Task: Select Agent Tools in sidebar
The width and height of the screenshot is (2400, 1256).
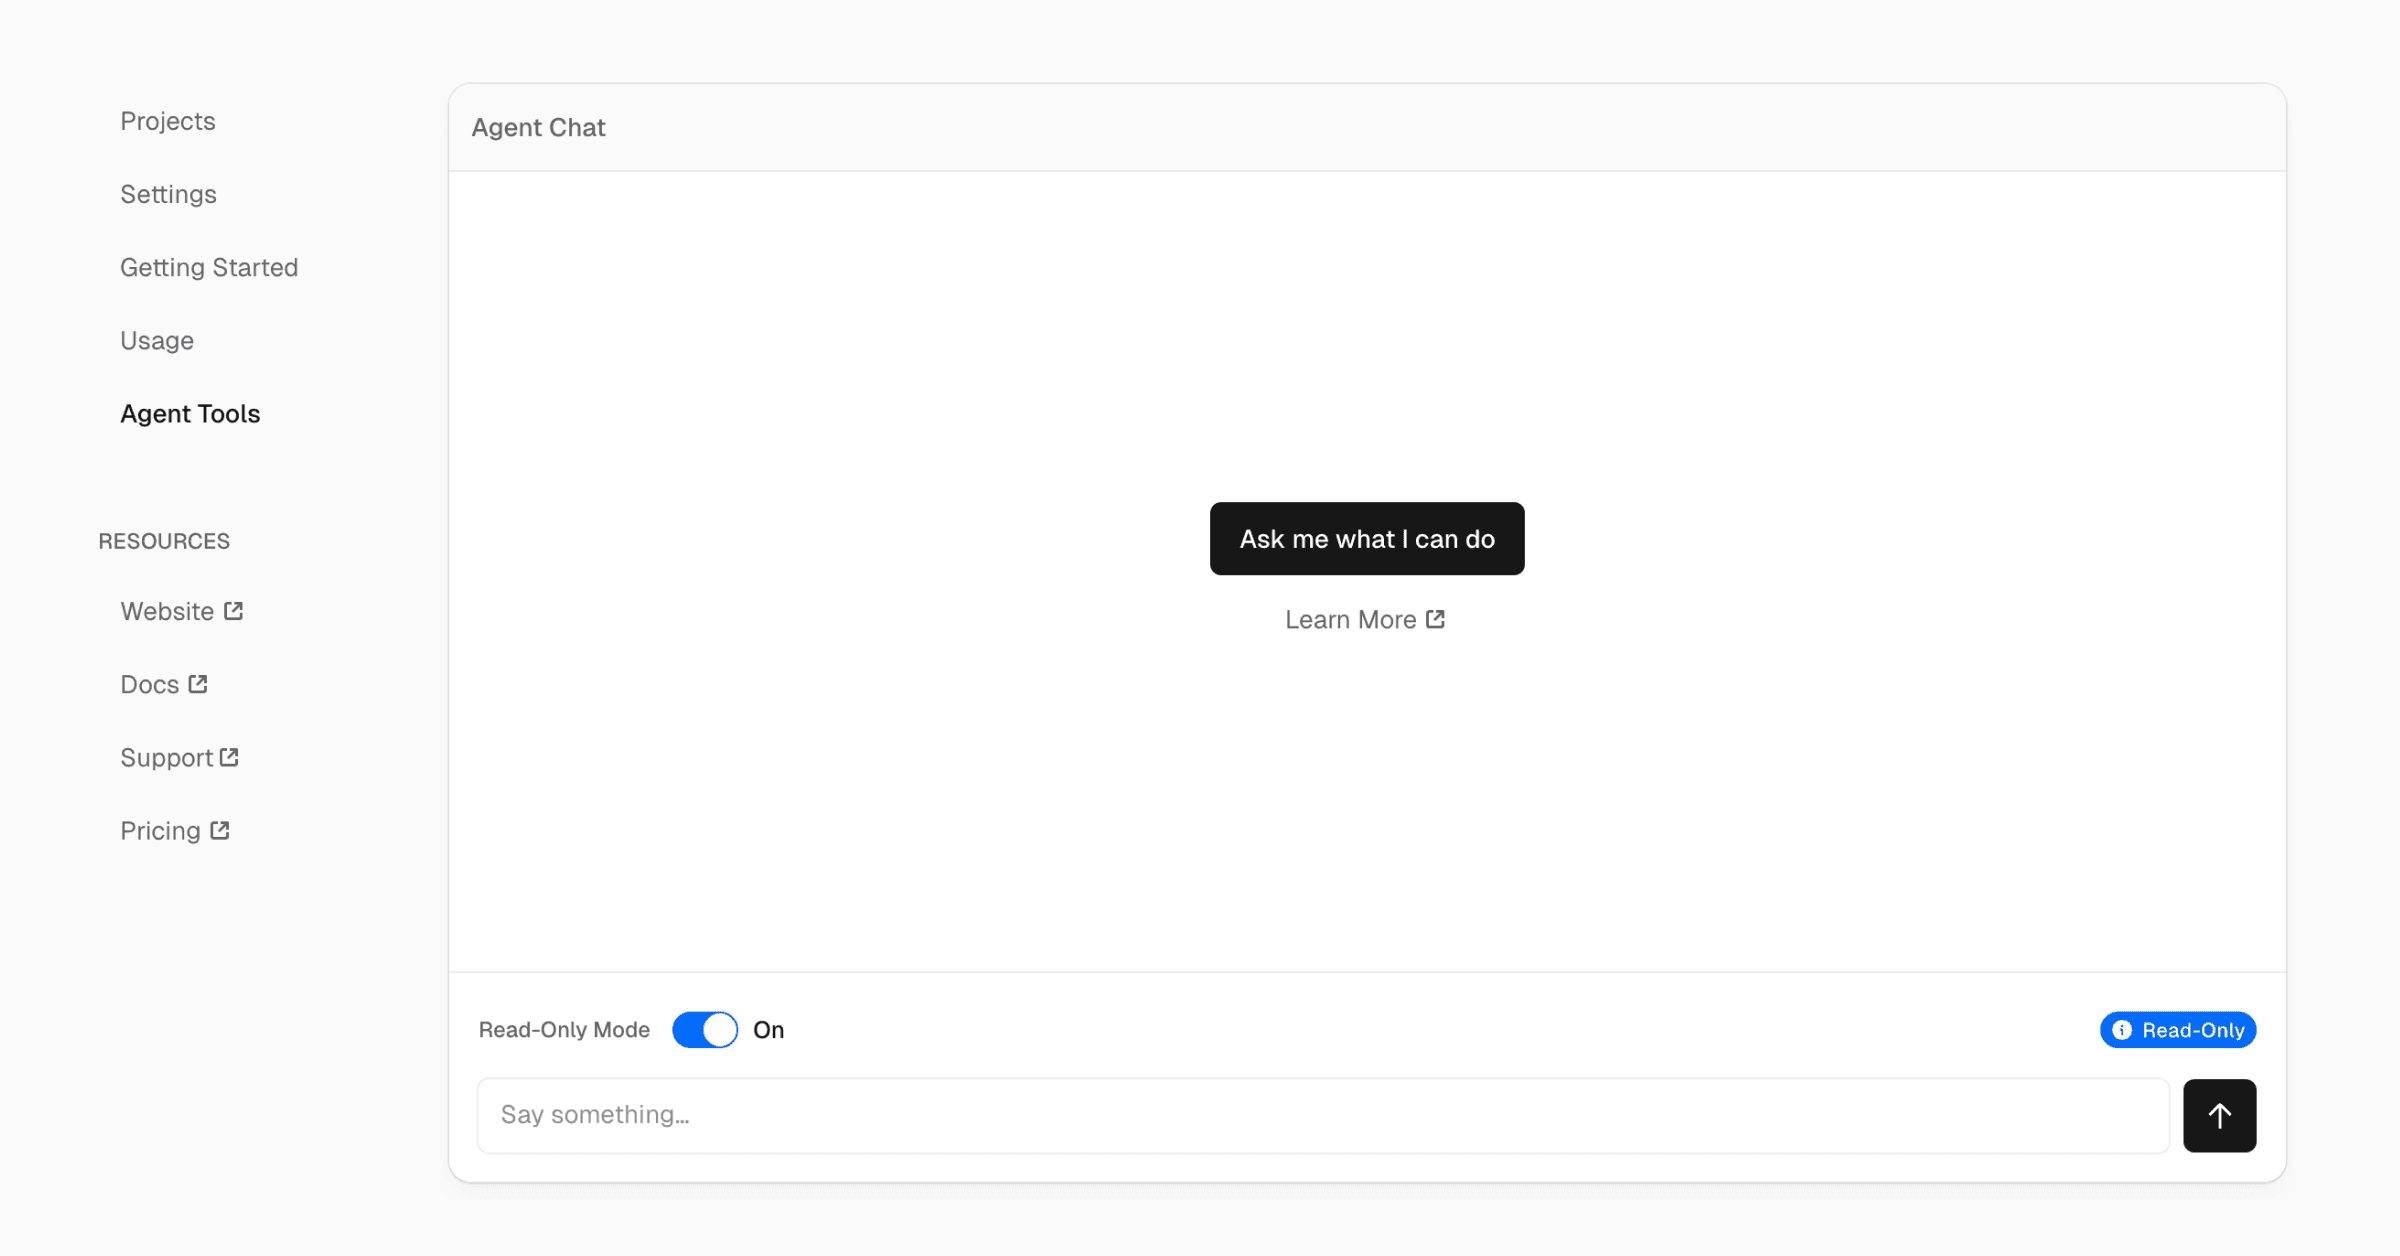Action: point(190,414)
